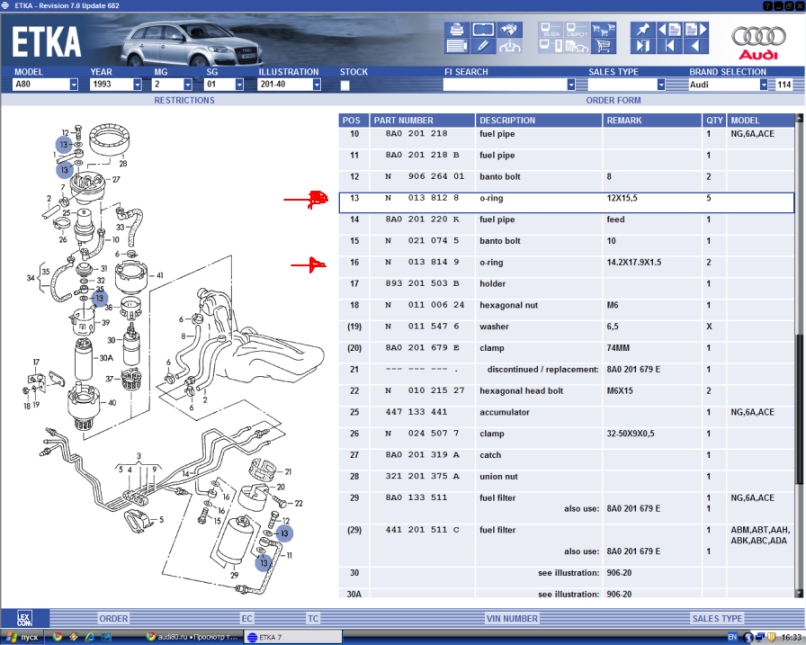Select part 8A0 201 220 K fuel pipe
Screen dimensions: 806x645
coord(566,224)
